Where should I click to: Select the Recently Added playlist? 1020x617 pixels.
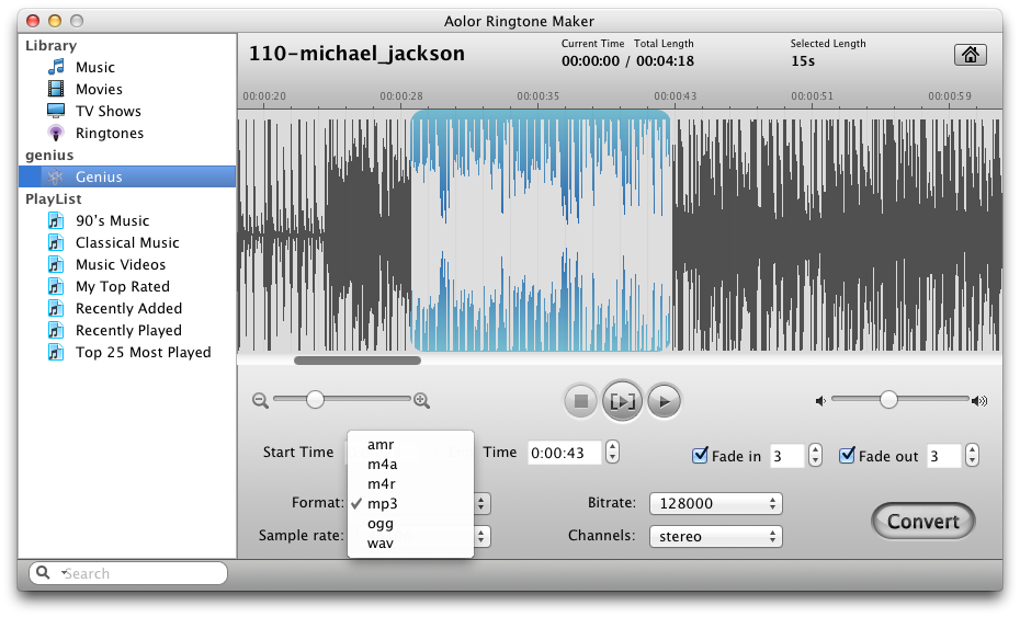128,308
